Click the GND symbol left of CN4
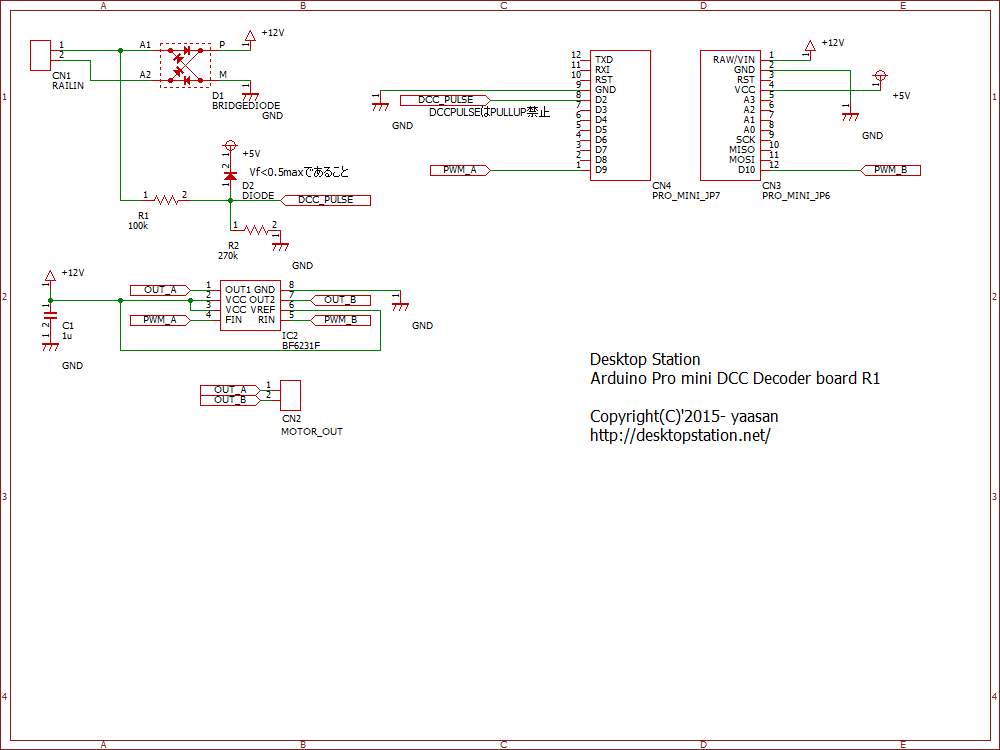 (380, 107)
